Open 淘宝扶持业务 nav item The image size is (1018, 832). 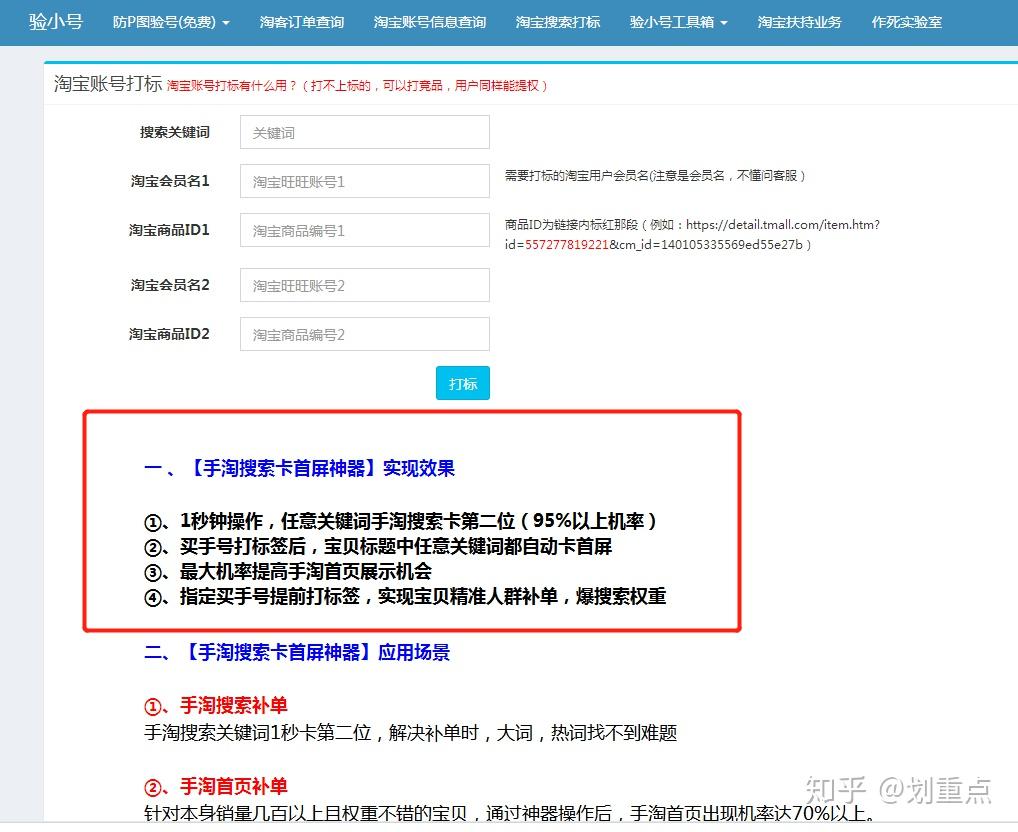coord(799,22)
